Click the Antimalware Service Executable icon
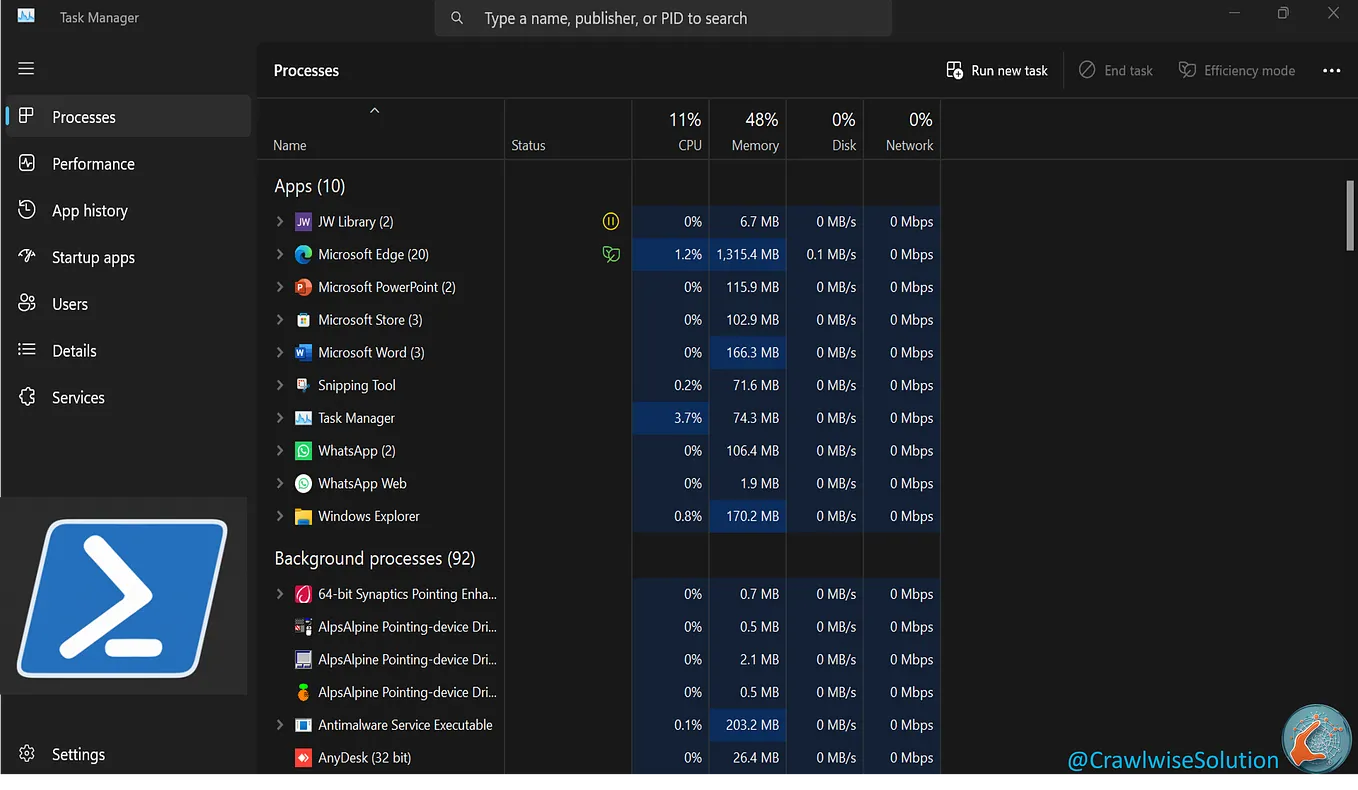Screen dimensions: 1358x790 tap(303, 725)
